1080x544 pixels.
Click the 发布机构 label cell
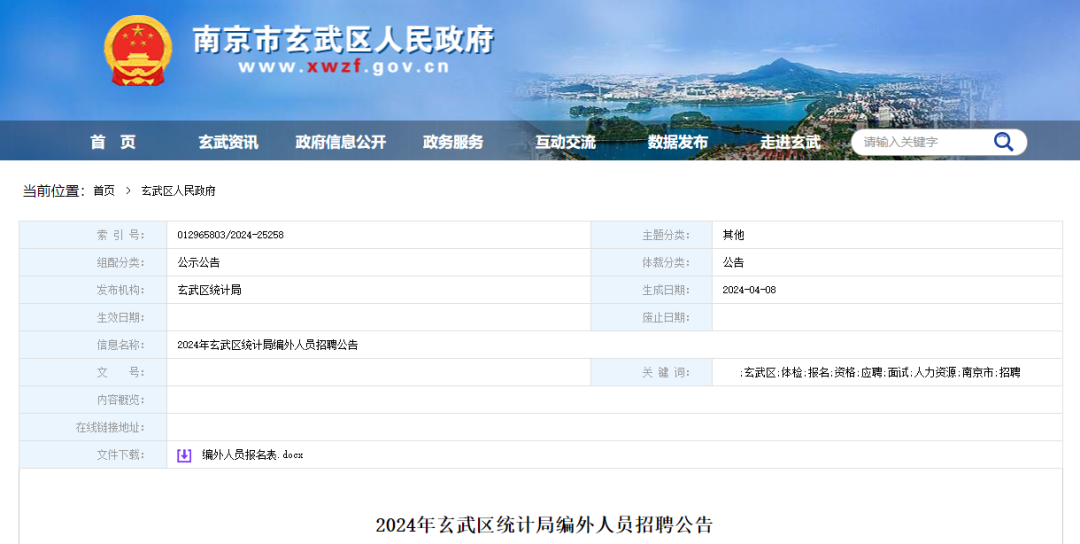tap(93, 290)
